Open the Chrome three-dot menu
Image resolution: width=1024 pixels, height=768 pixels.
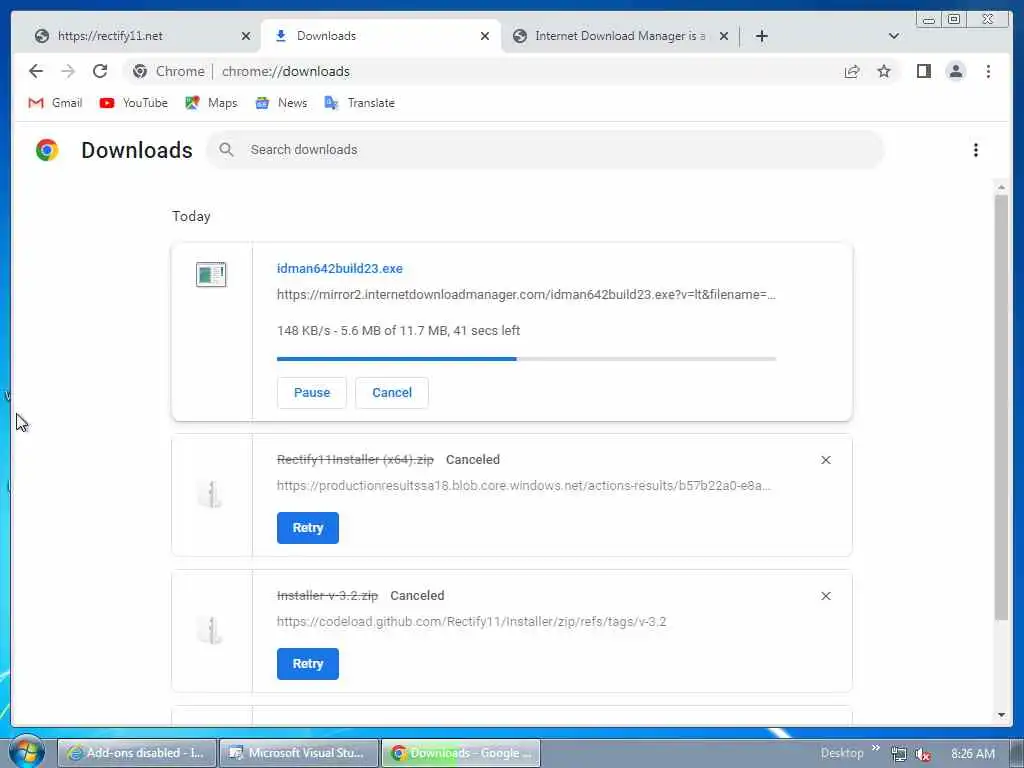pos(988,71)
